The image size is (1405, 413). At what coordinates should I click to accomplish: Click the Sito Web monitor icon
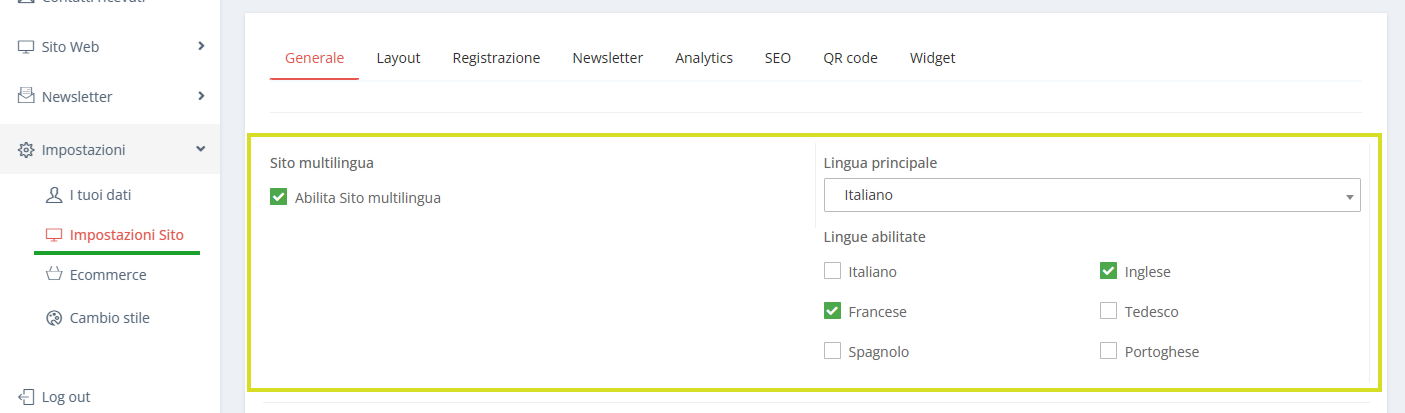pyautogui.click(x=27, y=46)
